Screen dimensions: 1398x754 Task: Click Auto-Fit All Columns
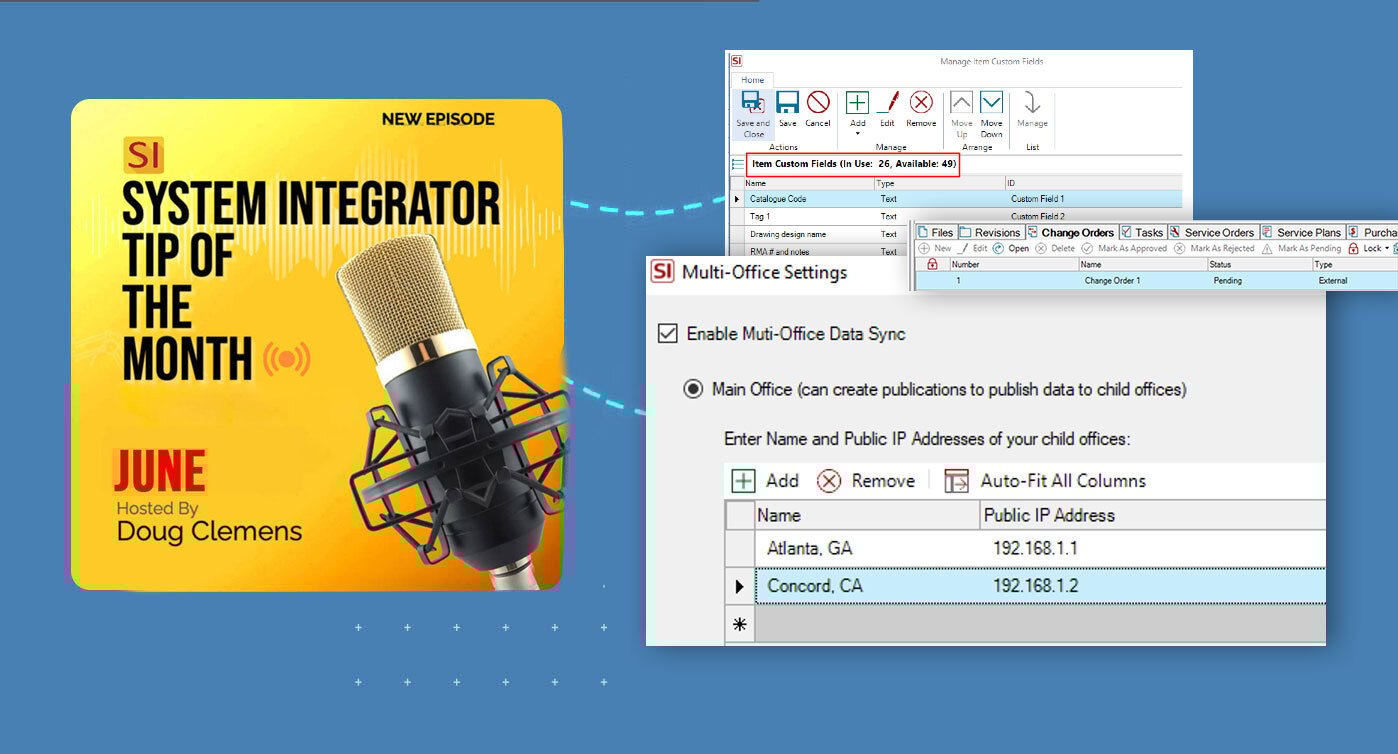(x=1045, y=481)
